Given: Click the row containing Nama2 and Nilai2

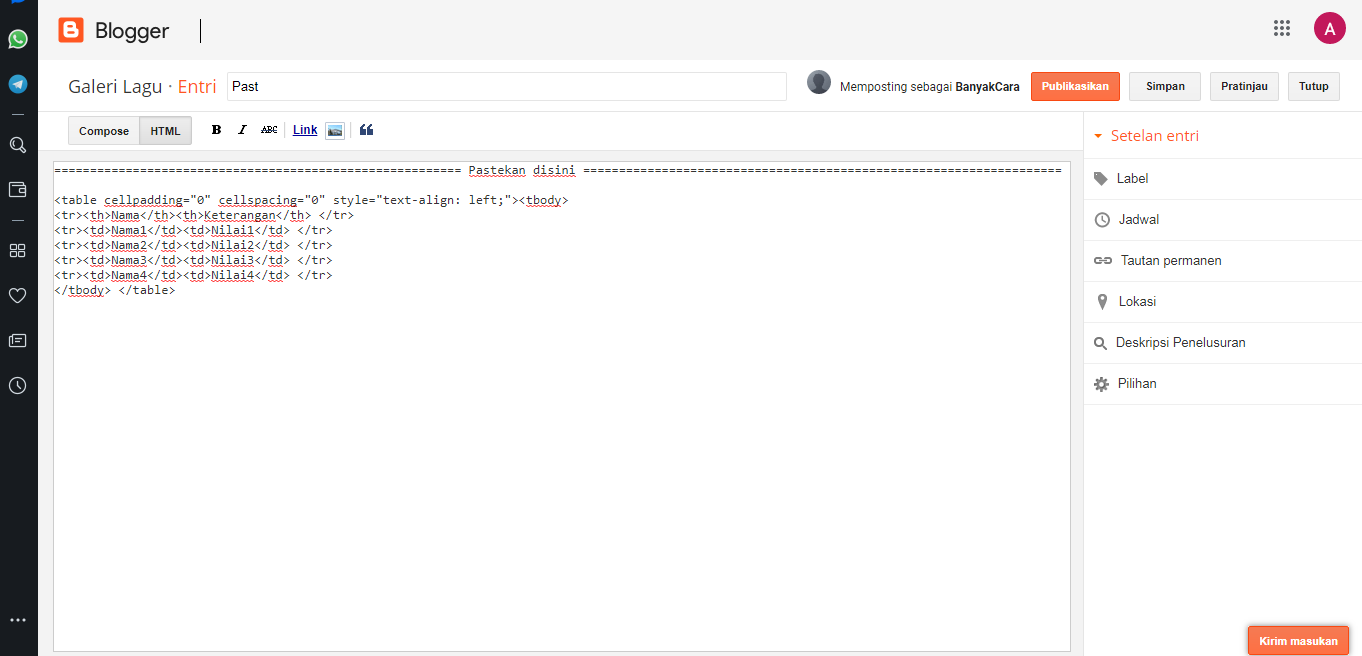Looking at the screenshot, I should pos(194,245).
